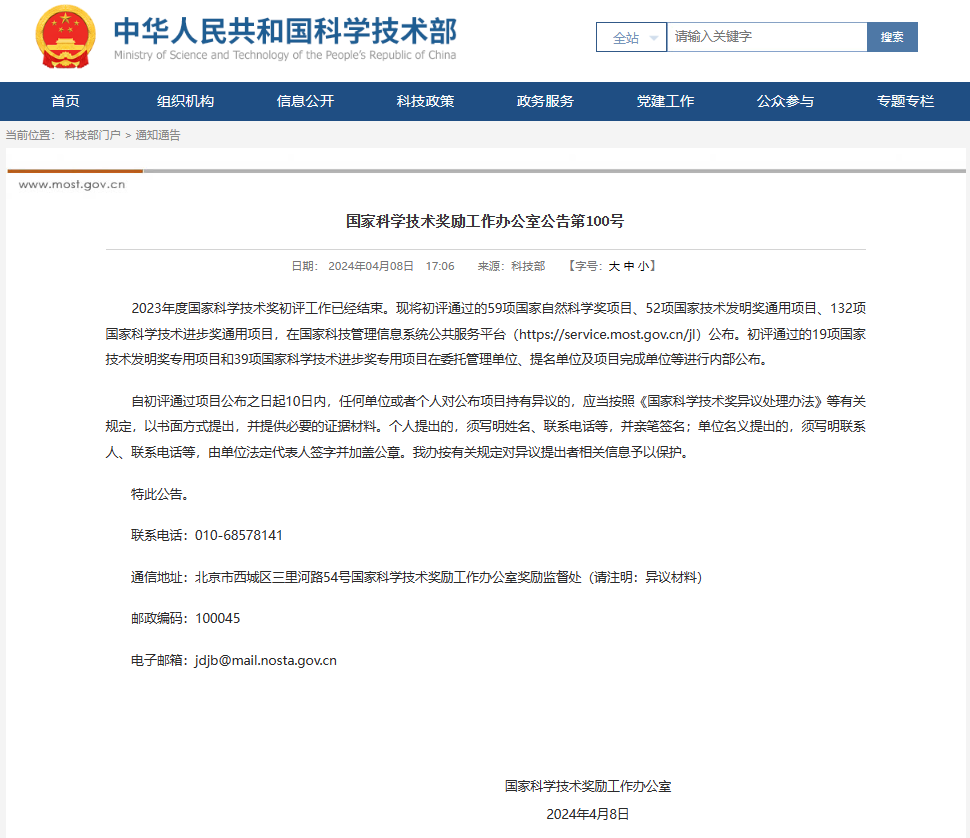Open the 科技政策 section
Viewport: 970px width, 838px height.
coord(425,101)
